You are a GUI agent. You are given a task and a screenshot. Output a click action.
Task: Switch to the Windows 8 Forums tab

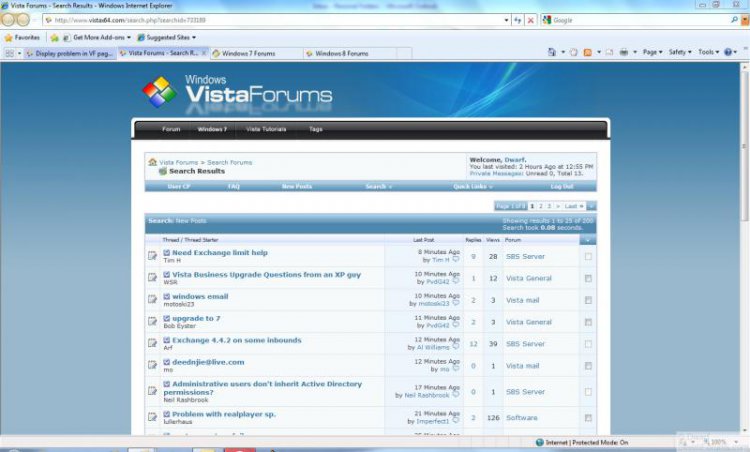(x=350, y=53)
